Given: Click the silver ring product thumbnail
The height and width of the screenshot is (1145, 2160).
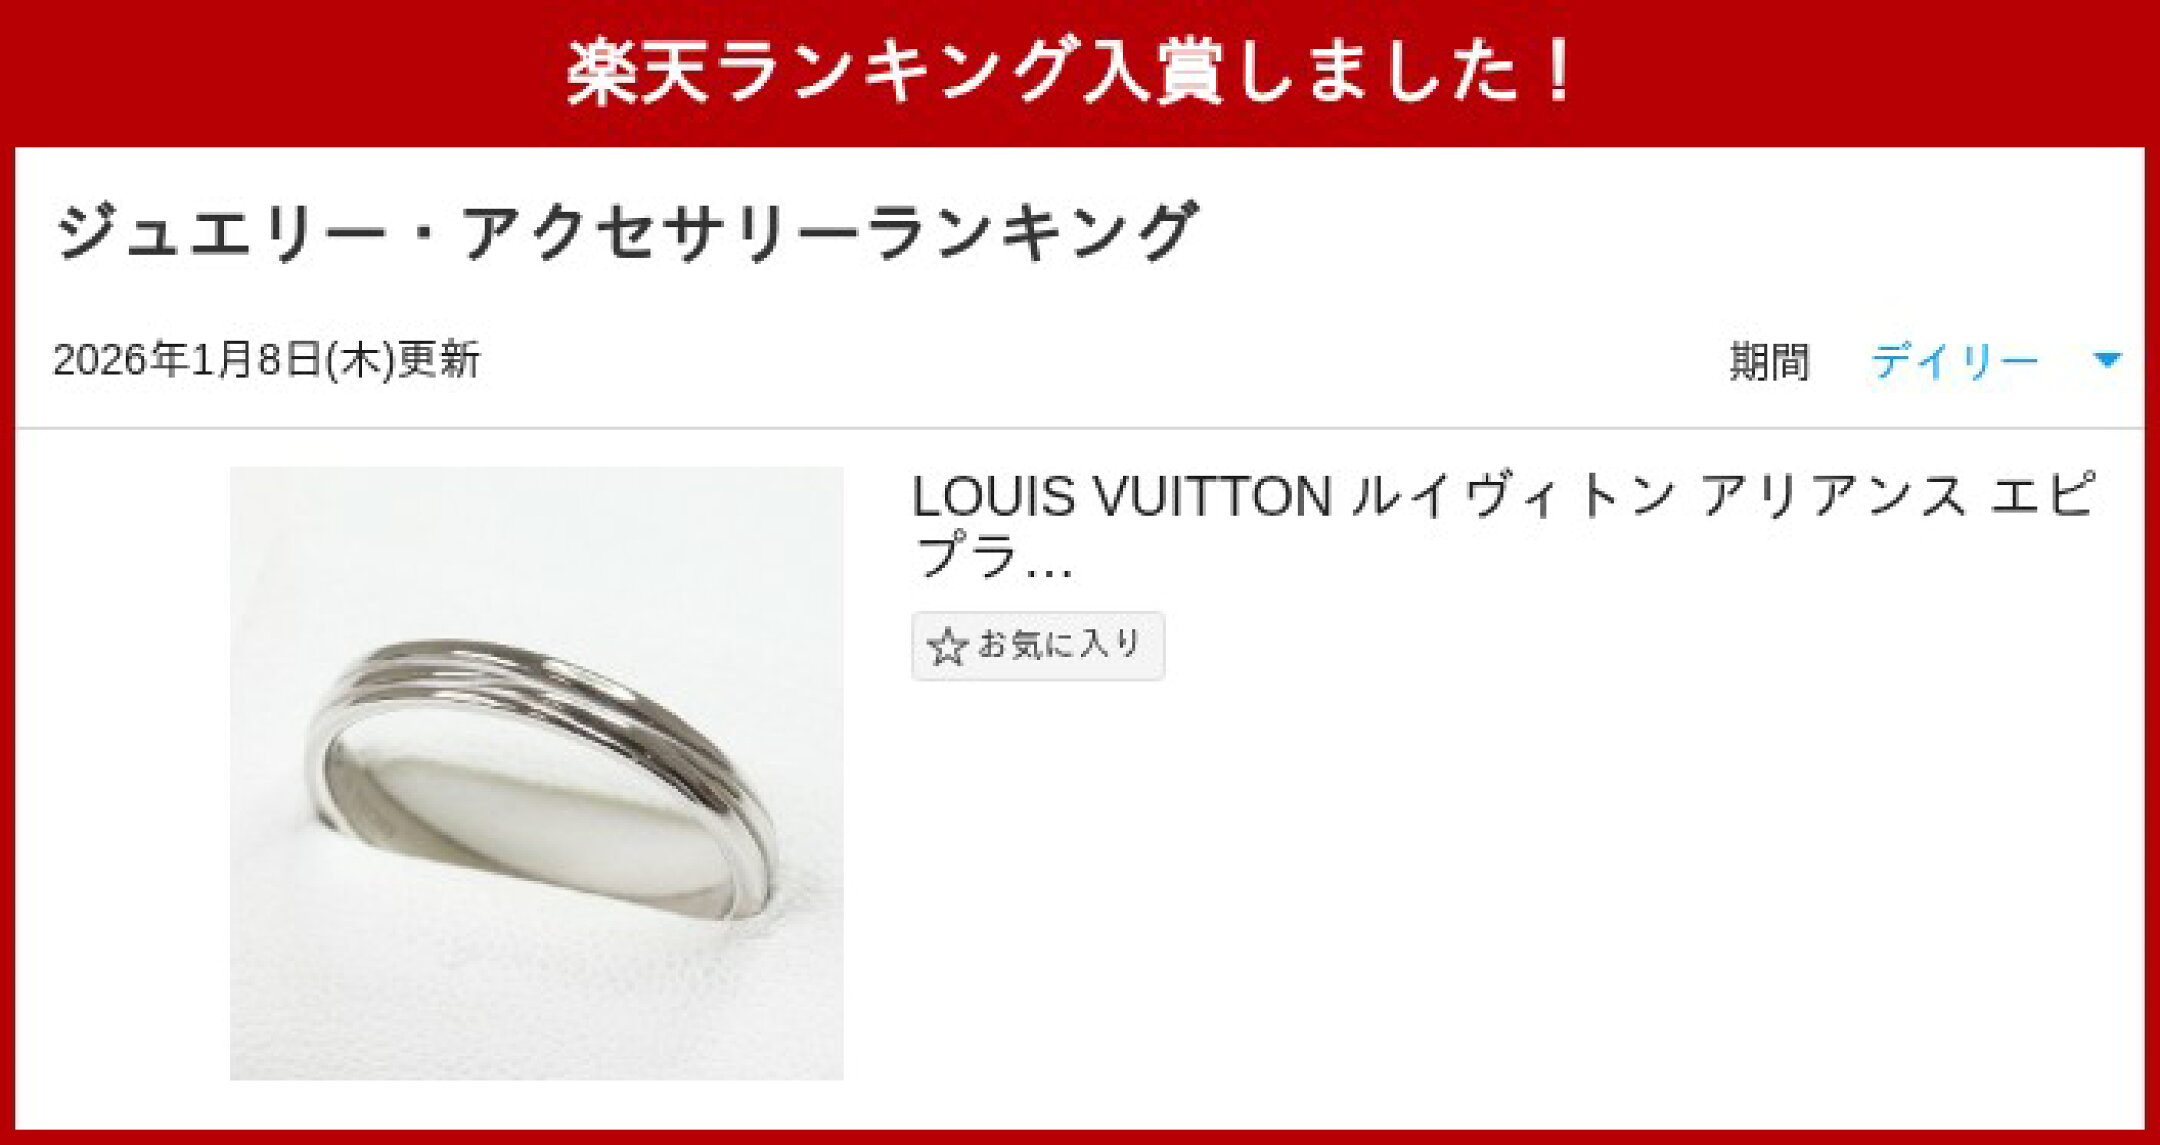Looking at the screenshot, I should pyautogui.click(x=536, y=773).
